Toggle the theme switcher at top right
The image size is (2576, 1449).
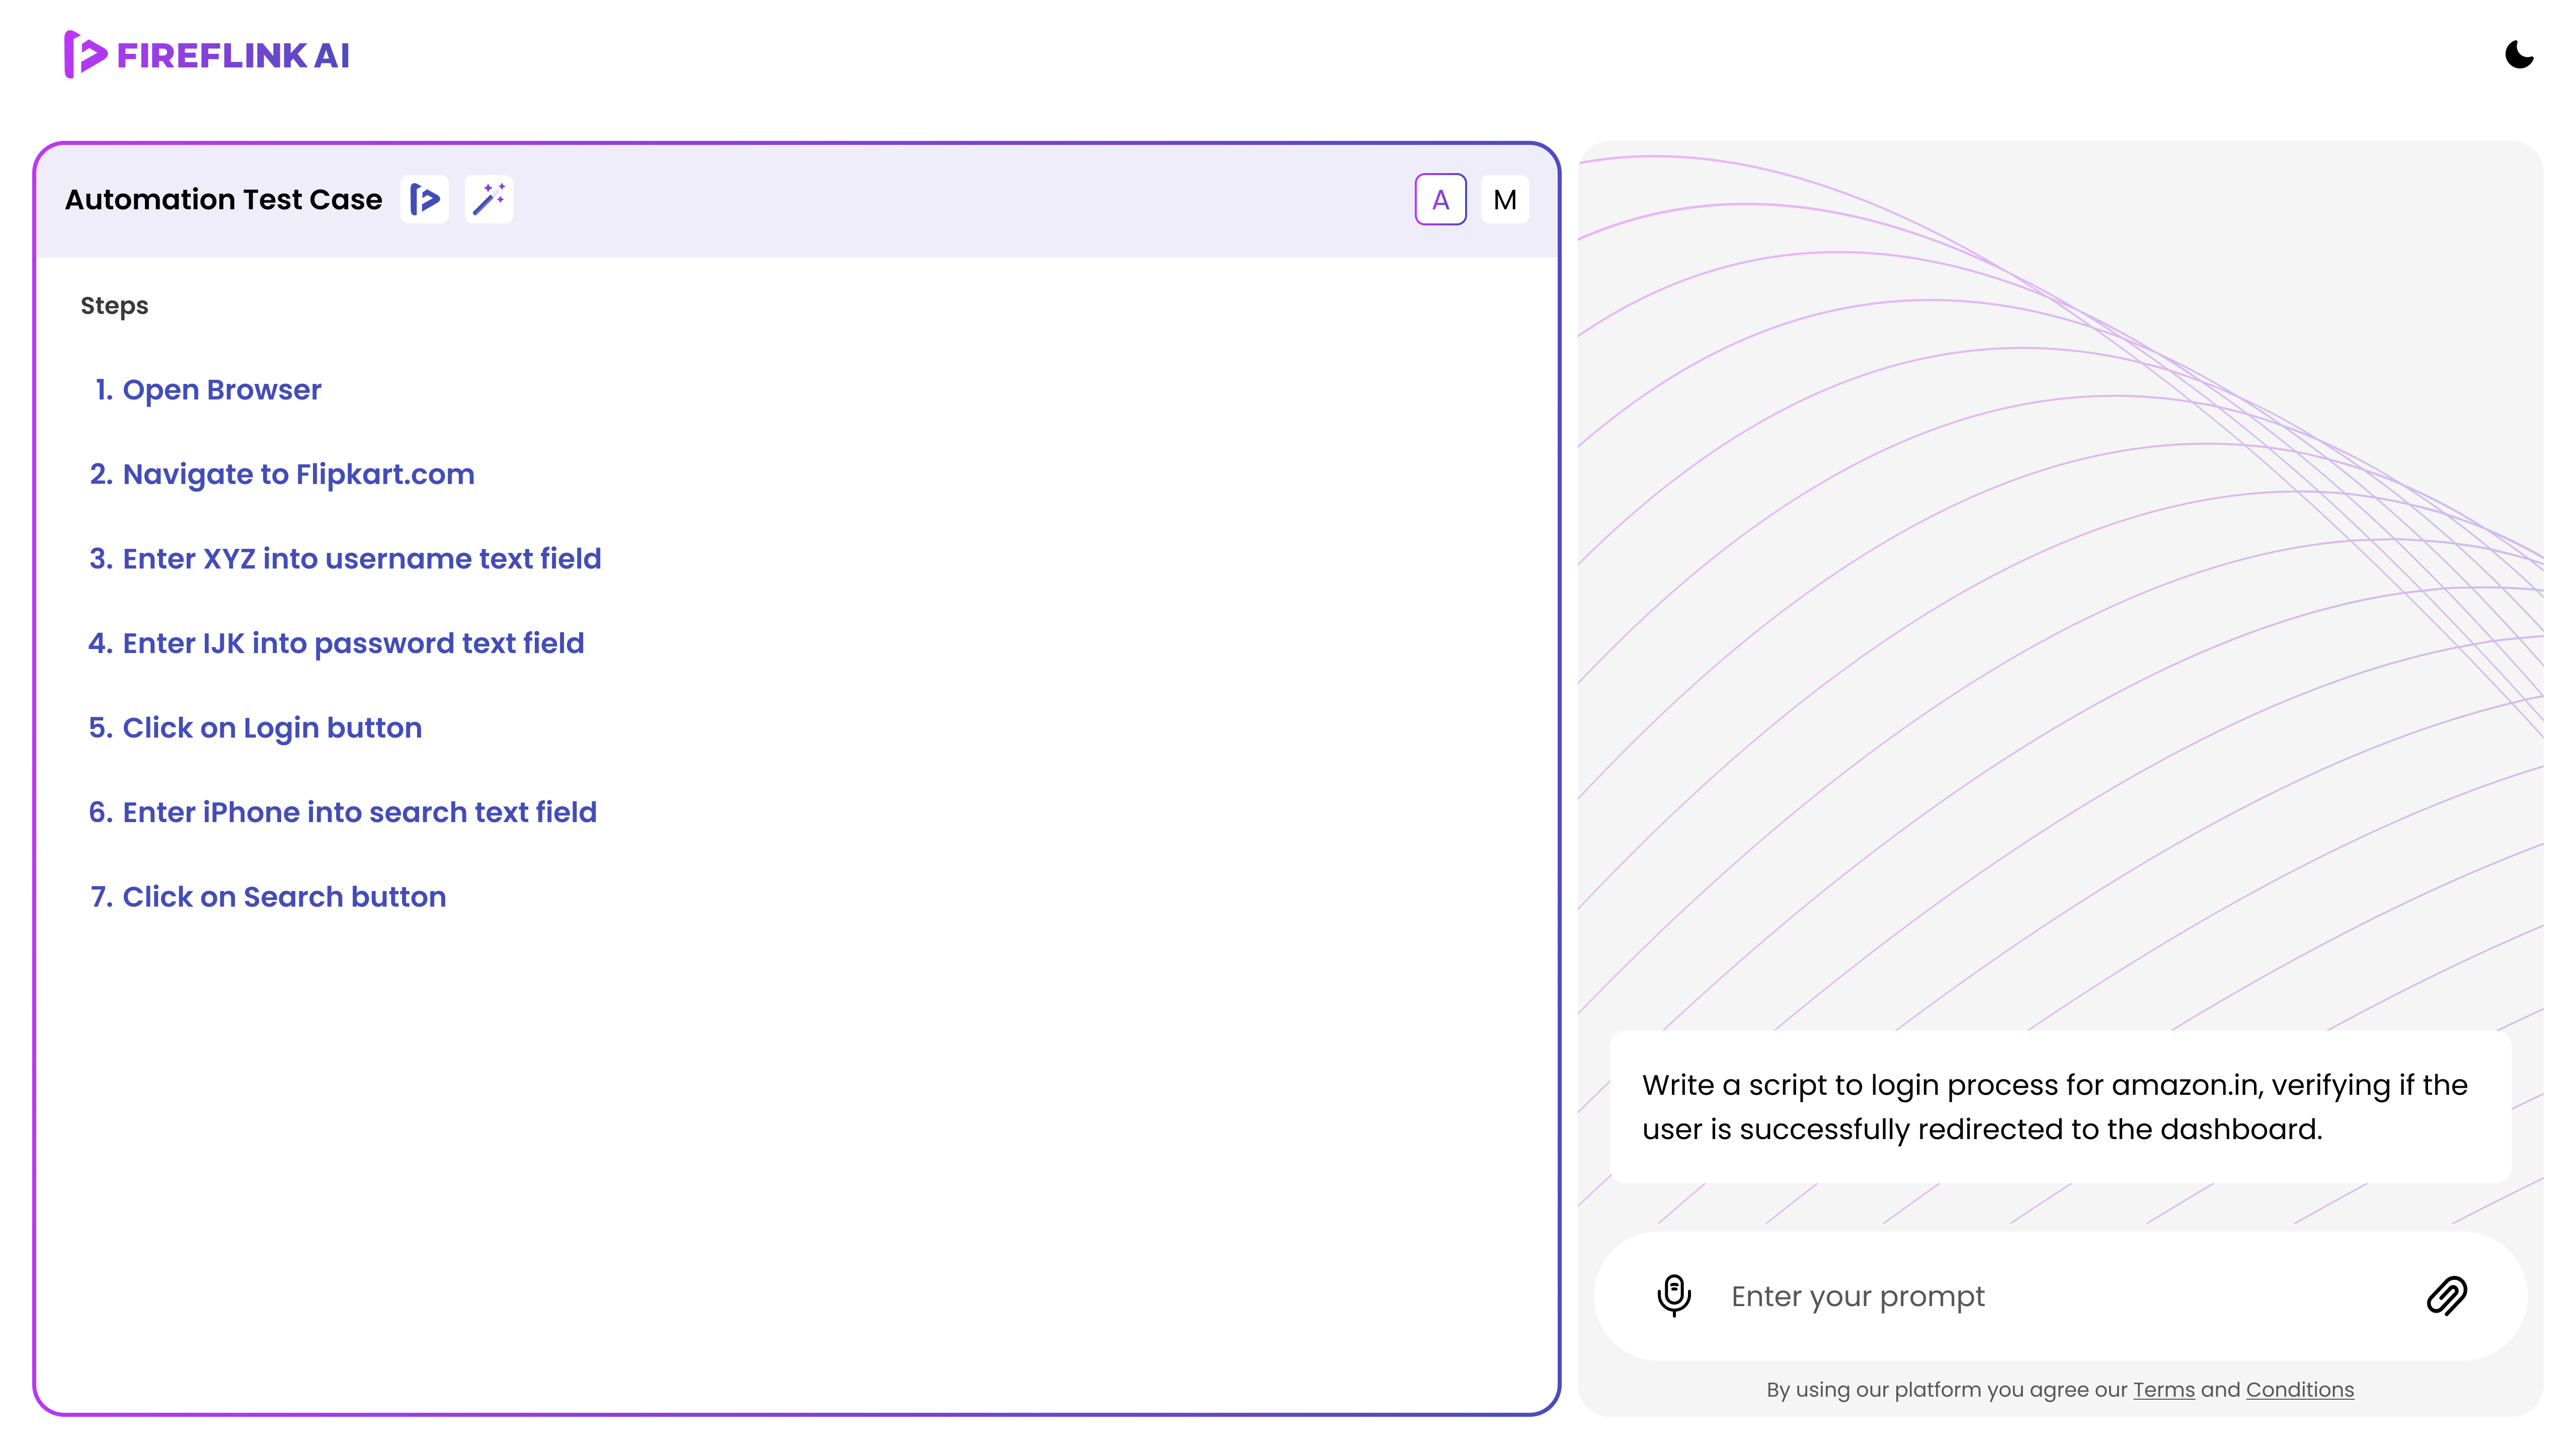2518,55
